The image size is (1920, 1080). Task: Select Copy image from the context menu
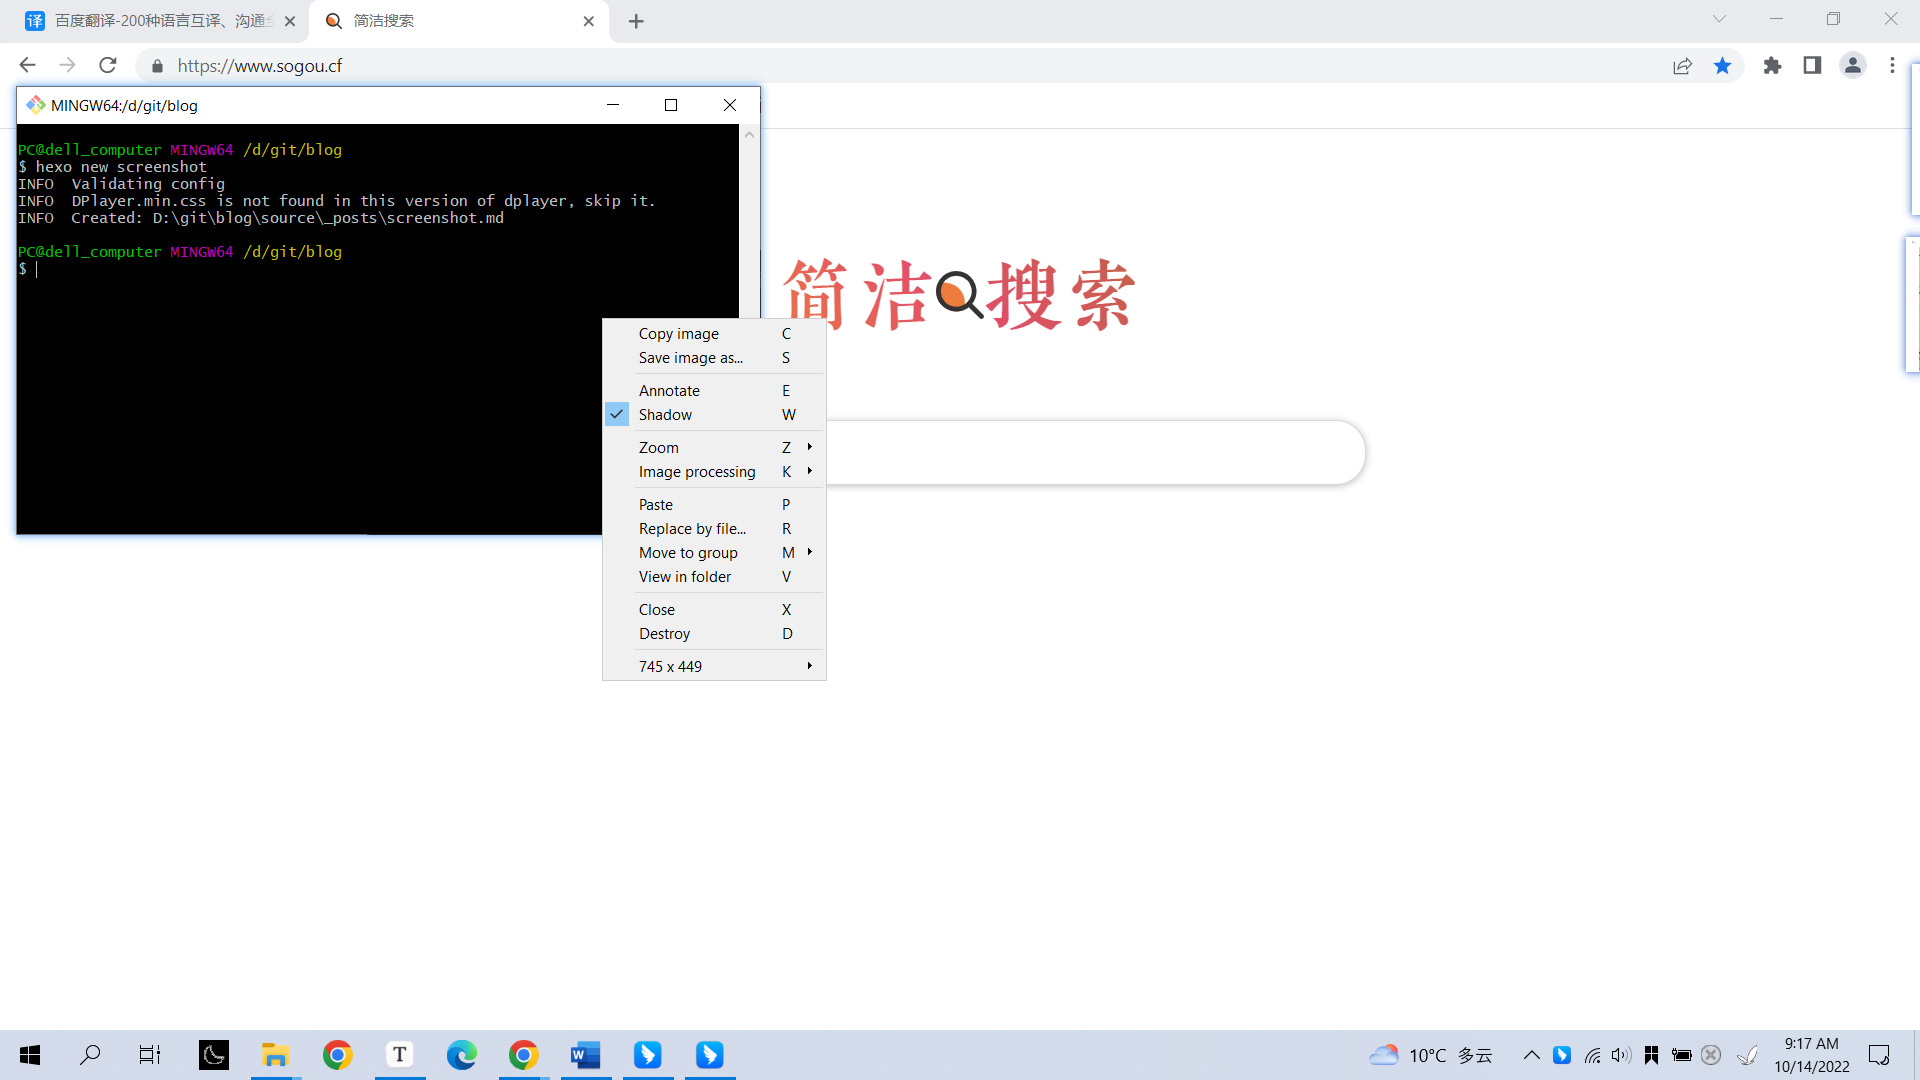679,334
